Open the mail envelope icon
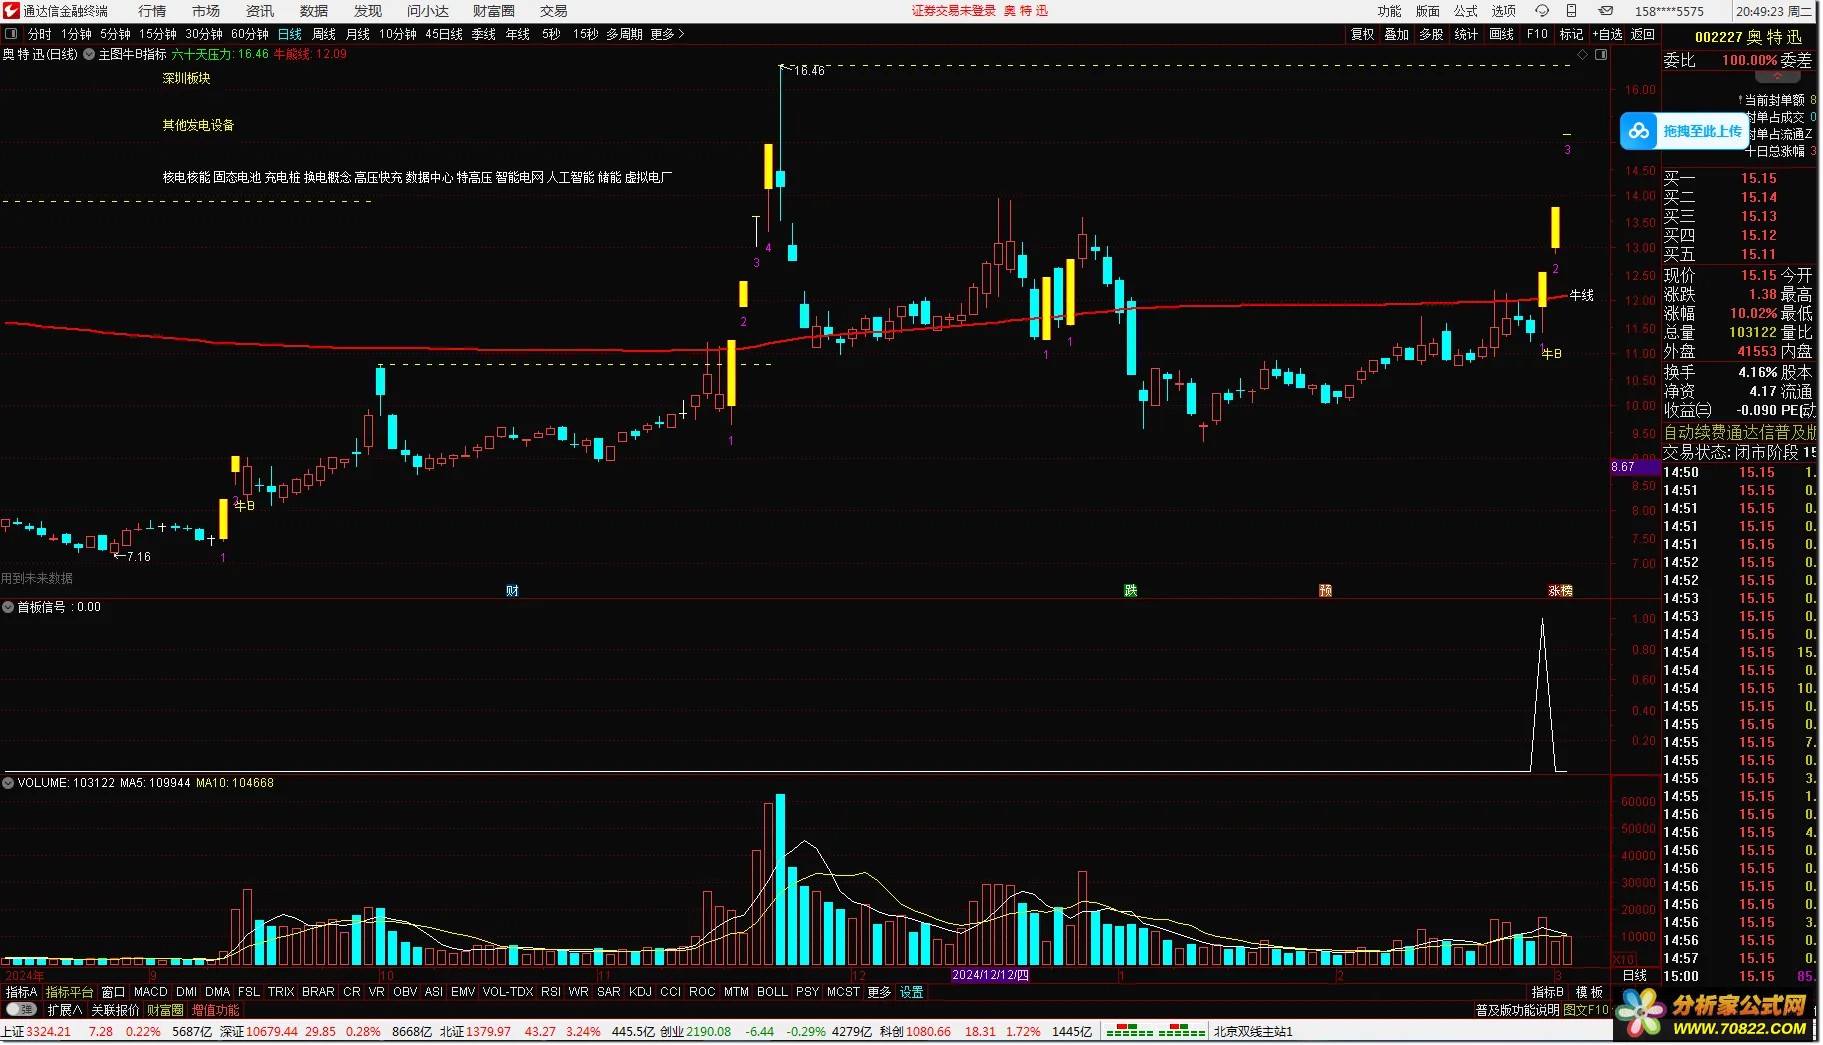 click(1606, 11)
